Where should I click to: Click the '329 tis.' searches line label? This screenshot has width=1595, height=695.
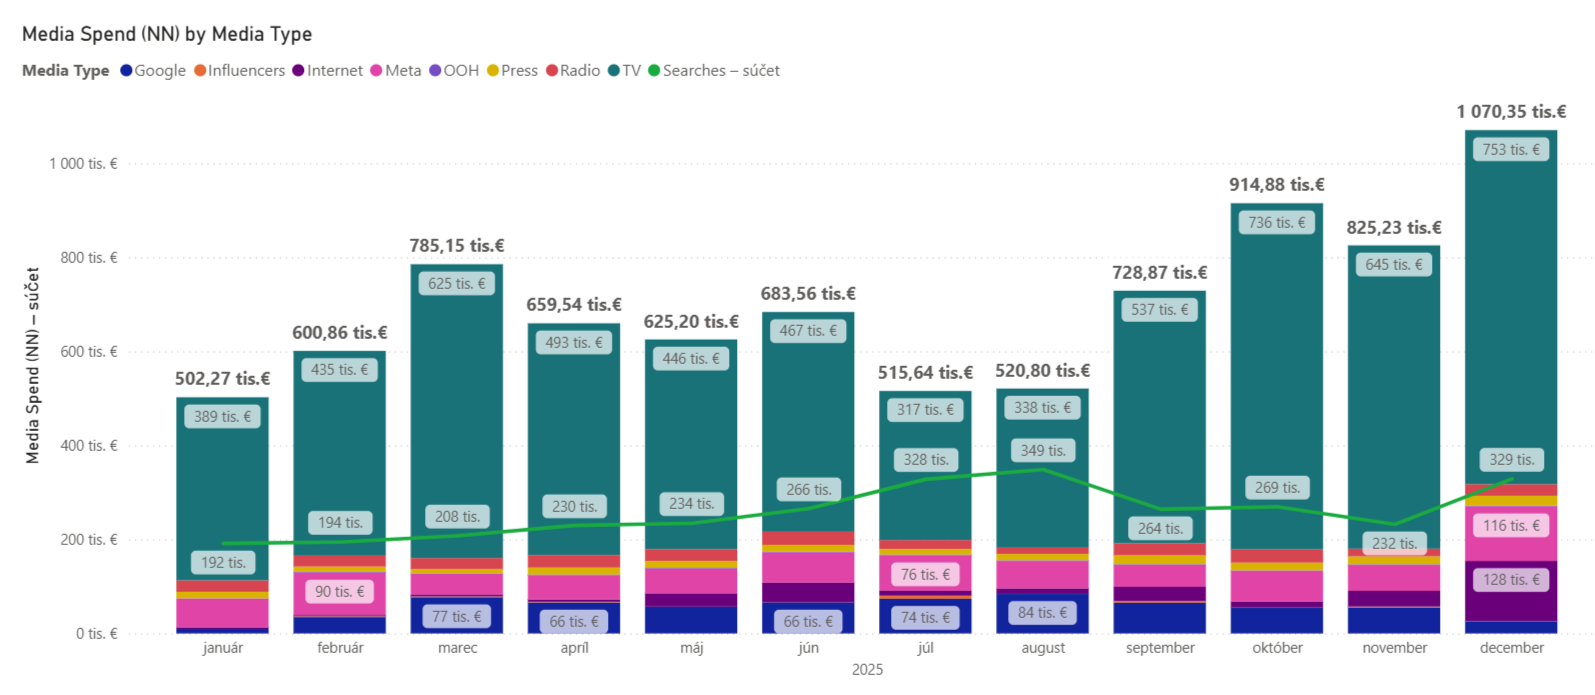(1512, 460)
